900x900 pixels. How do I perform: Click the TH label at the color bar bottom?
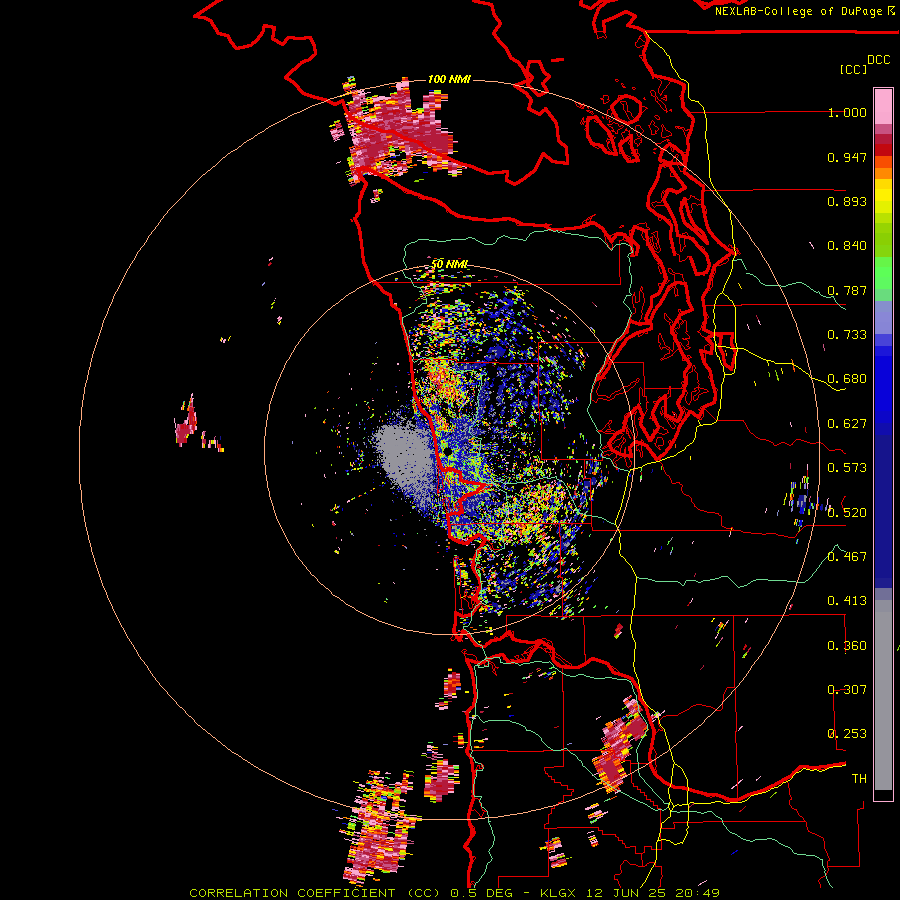859,779
